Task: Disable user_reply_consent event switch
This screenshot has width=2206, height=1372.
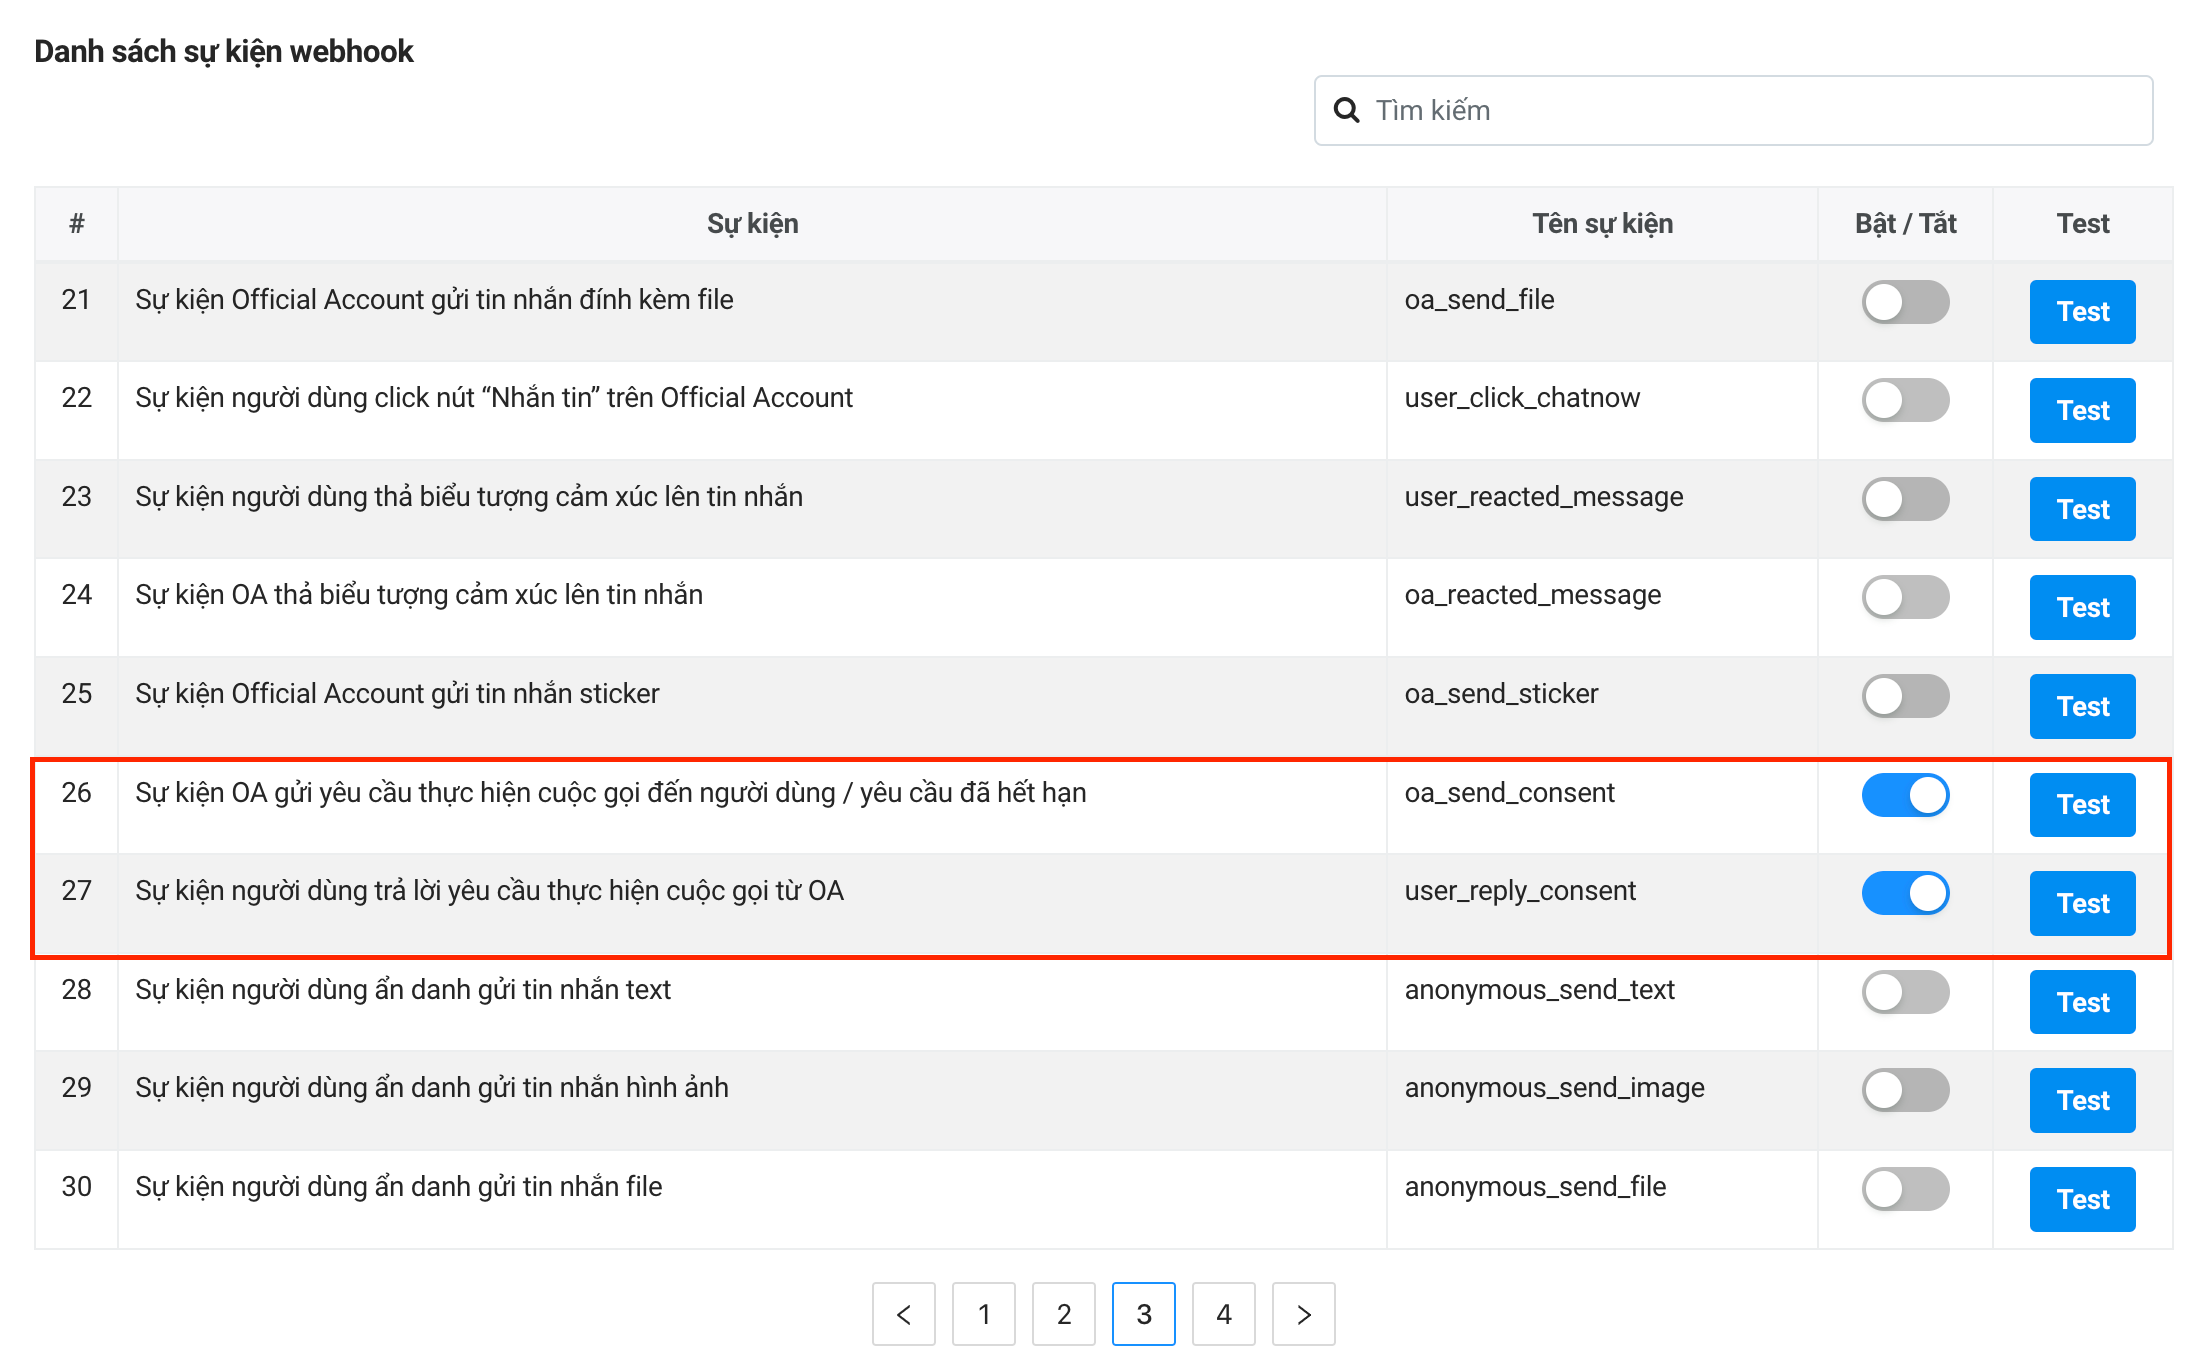Action: pyautogui.click(x=1904, y=893)
